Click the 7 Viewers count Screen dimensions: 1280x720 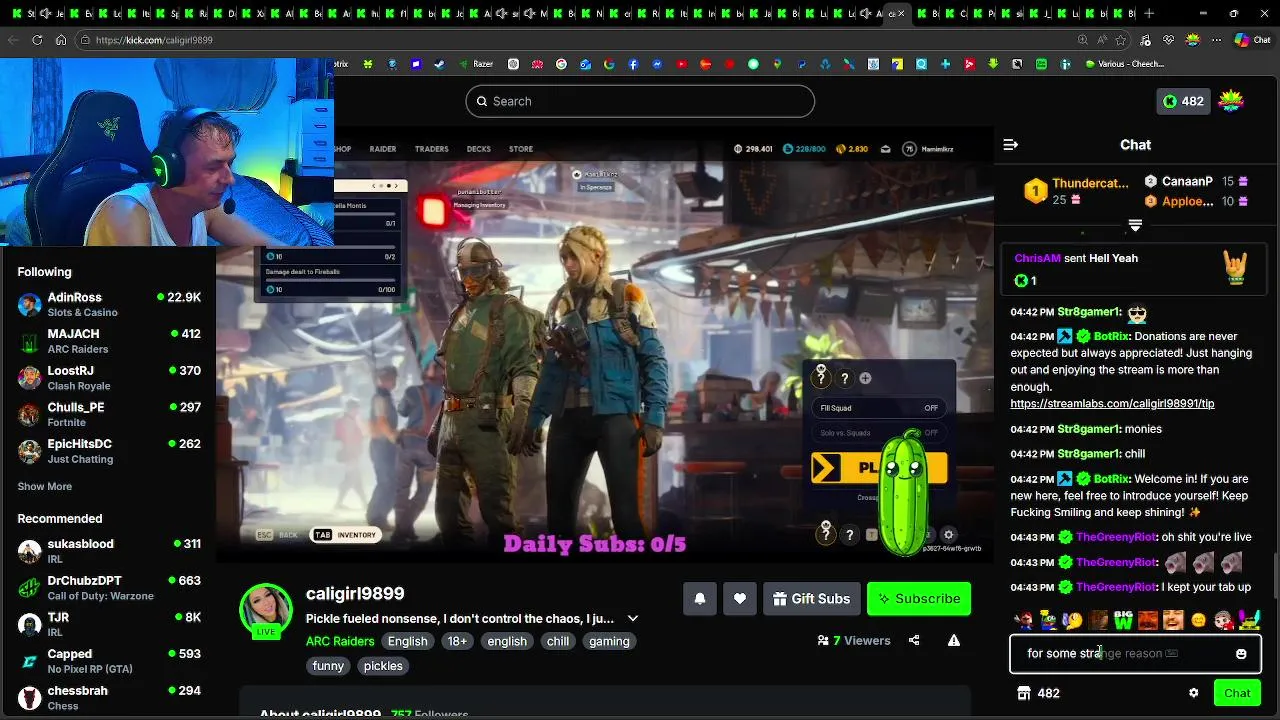coord(853,641)
